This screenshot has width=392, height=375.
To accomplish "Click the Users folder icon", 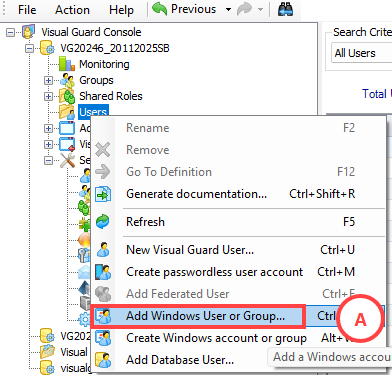I will coord(67,112).
